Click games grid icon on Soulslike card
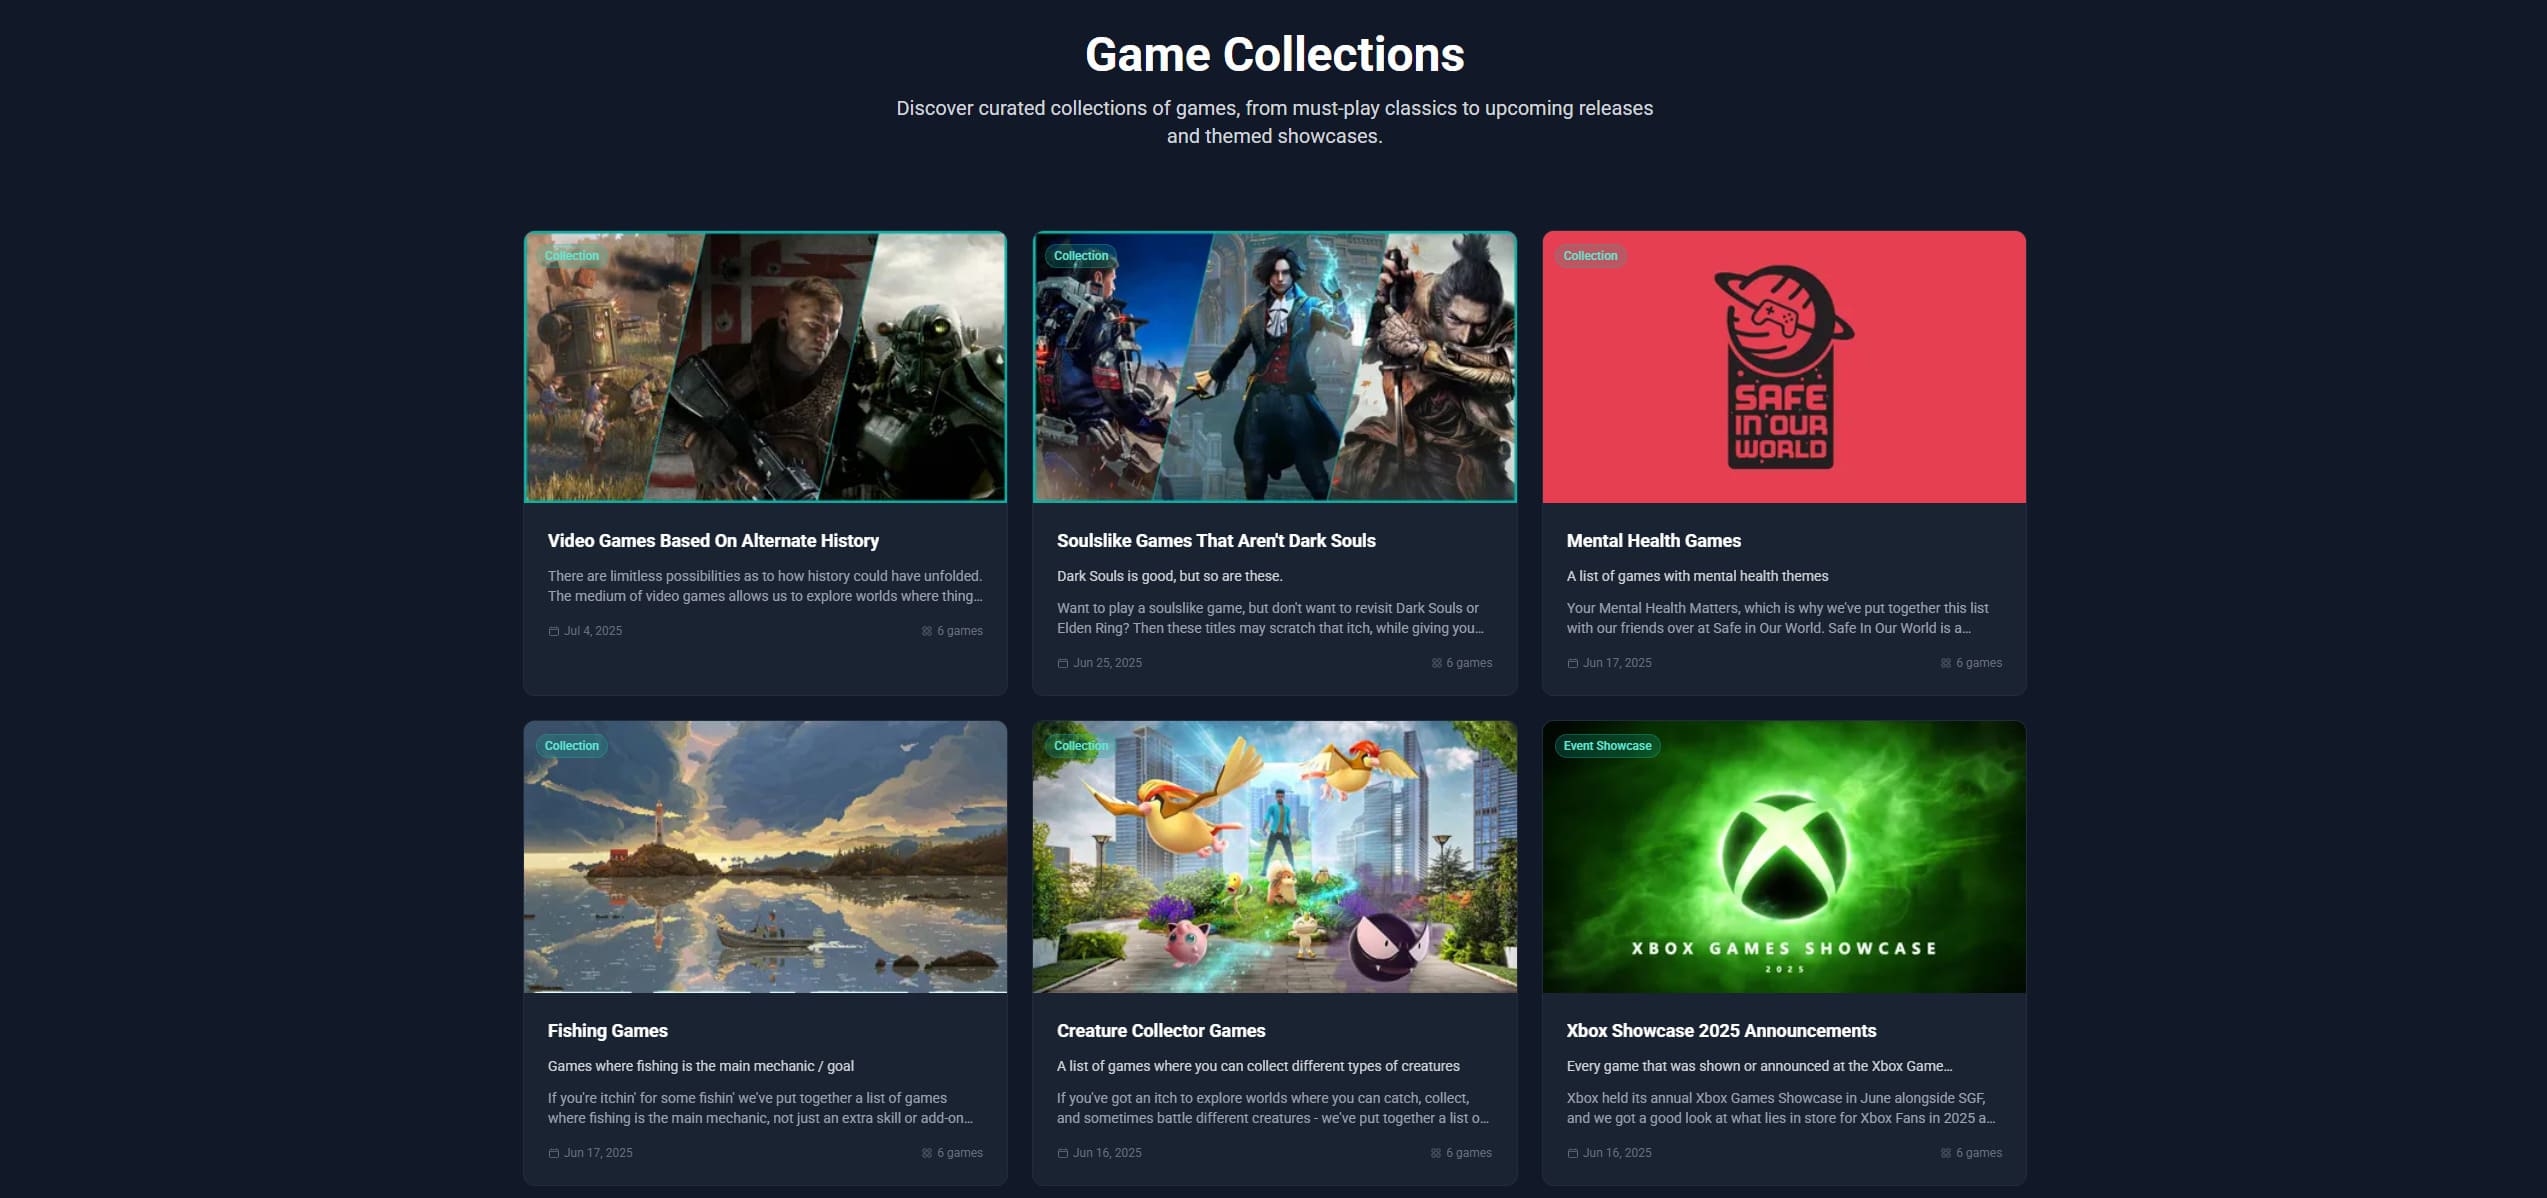 [x=1436, y=663]
